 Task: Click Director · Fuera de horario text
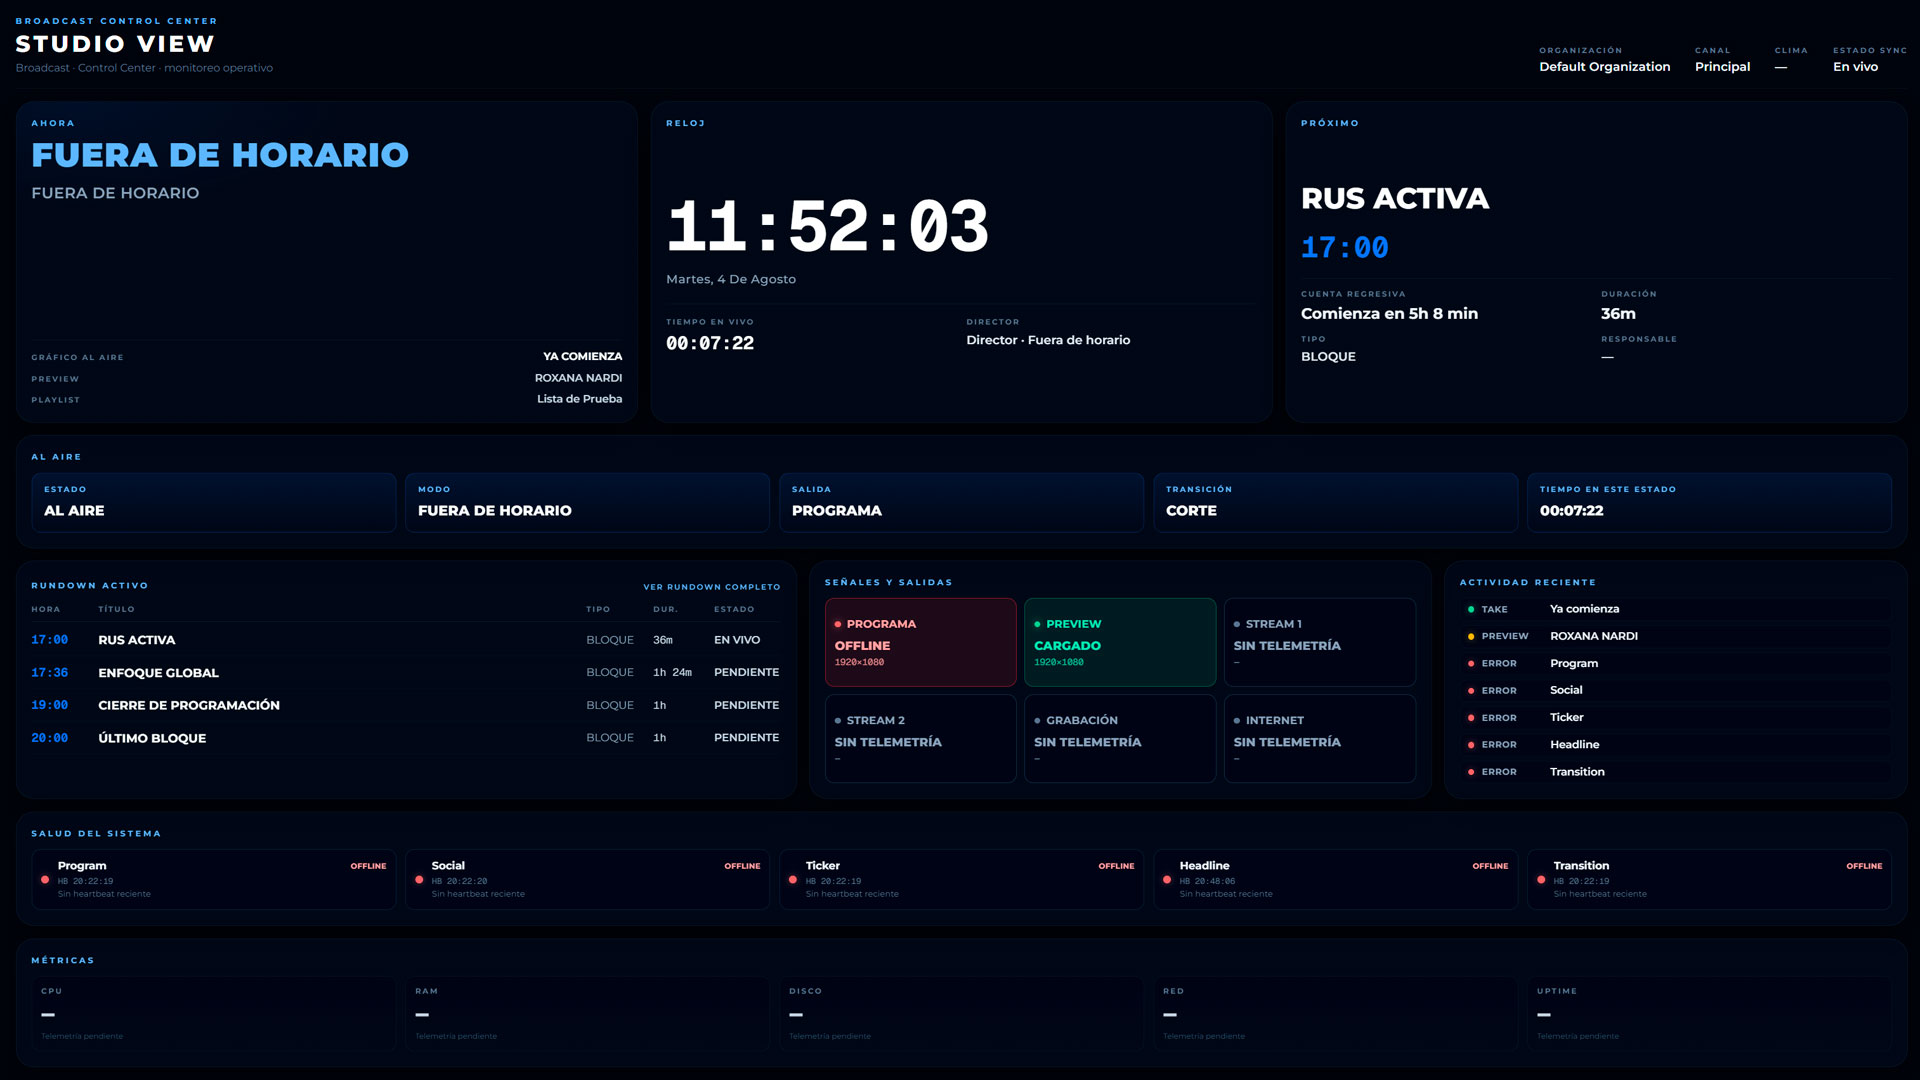click(x=1048, y=340)
